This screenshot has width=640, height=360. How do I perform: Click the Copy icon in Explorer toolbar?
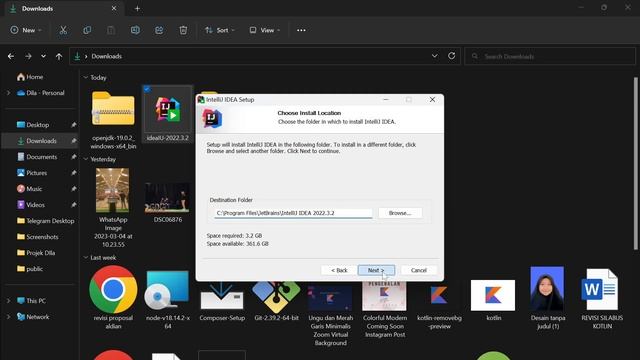[87, 30]
